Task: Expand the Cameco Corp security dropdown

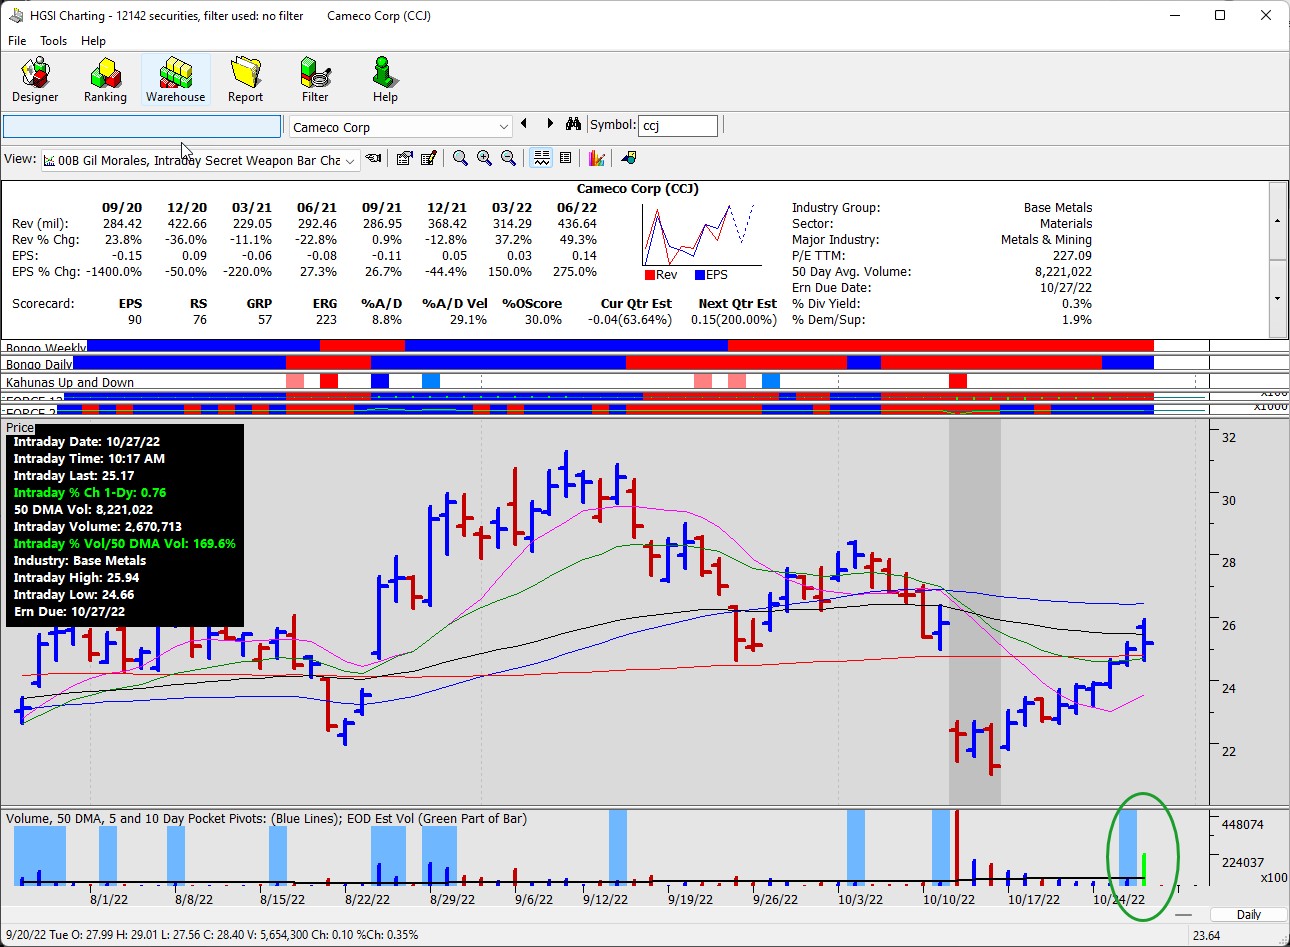Action: tap(503, 127)
